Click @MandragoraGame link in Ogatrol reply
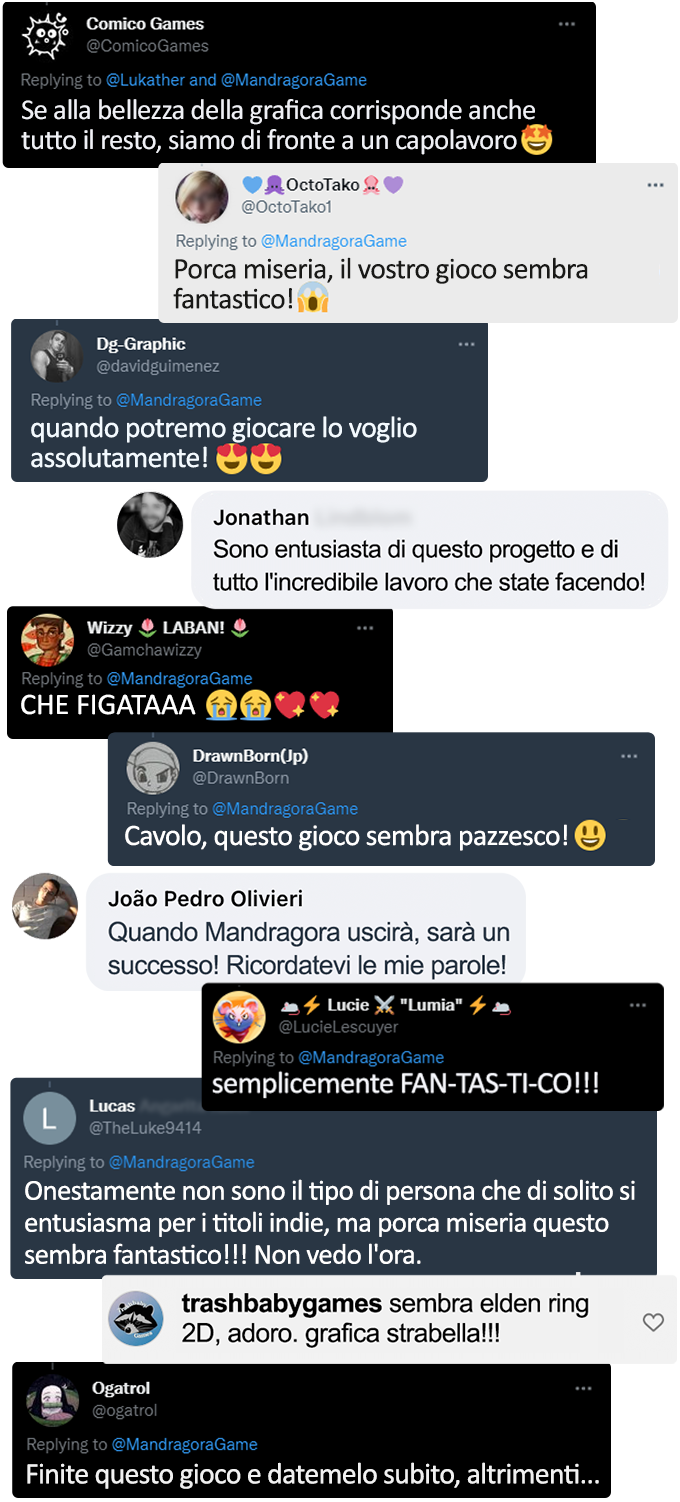This screenshot has height=1502, width=680. pos(185,1444)
